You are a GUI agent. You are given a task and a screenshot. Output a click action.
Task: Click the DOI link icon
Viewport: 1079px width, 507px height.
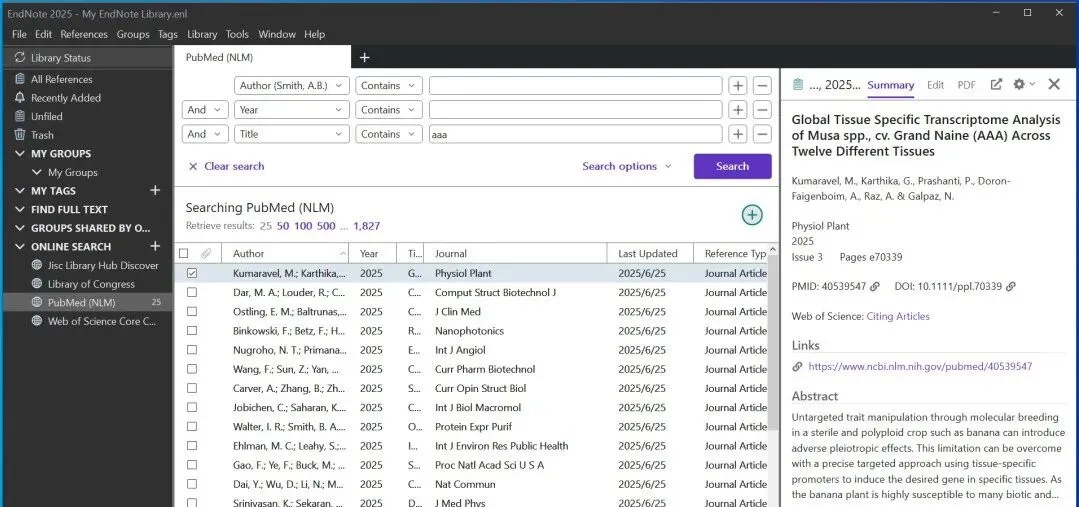(x=1012, y=287)
